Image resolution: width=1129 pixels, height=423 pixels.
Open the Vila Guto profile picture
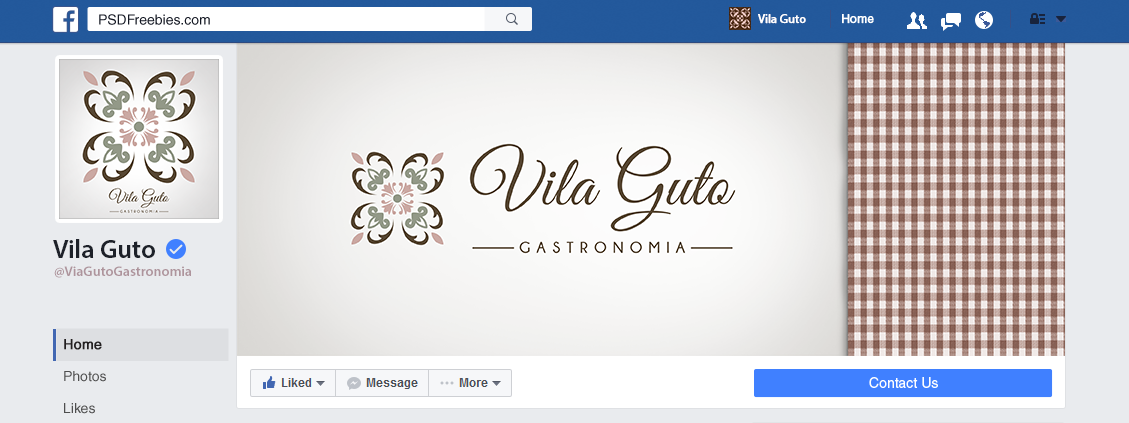(139, 139)
